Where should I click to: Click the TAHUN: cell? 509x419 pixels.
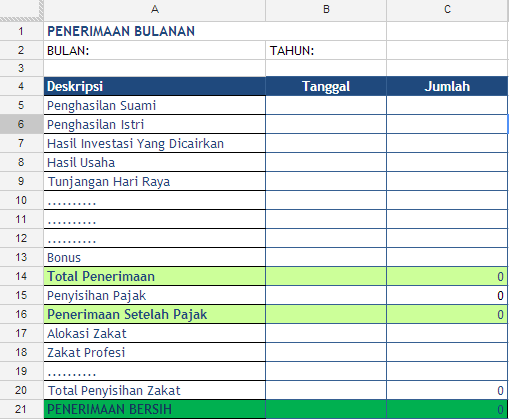[x=326, y=51]
